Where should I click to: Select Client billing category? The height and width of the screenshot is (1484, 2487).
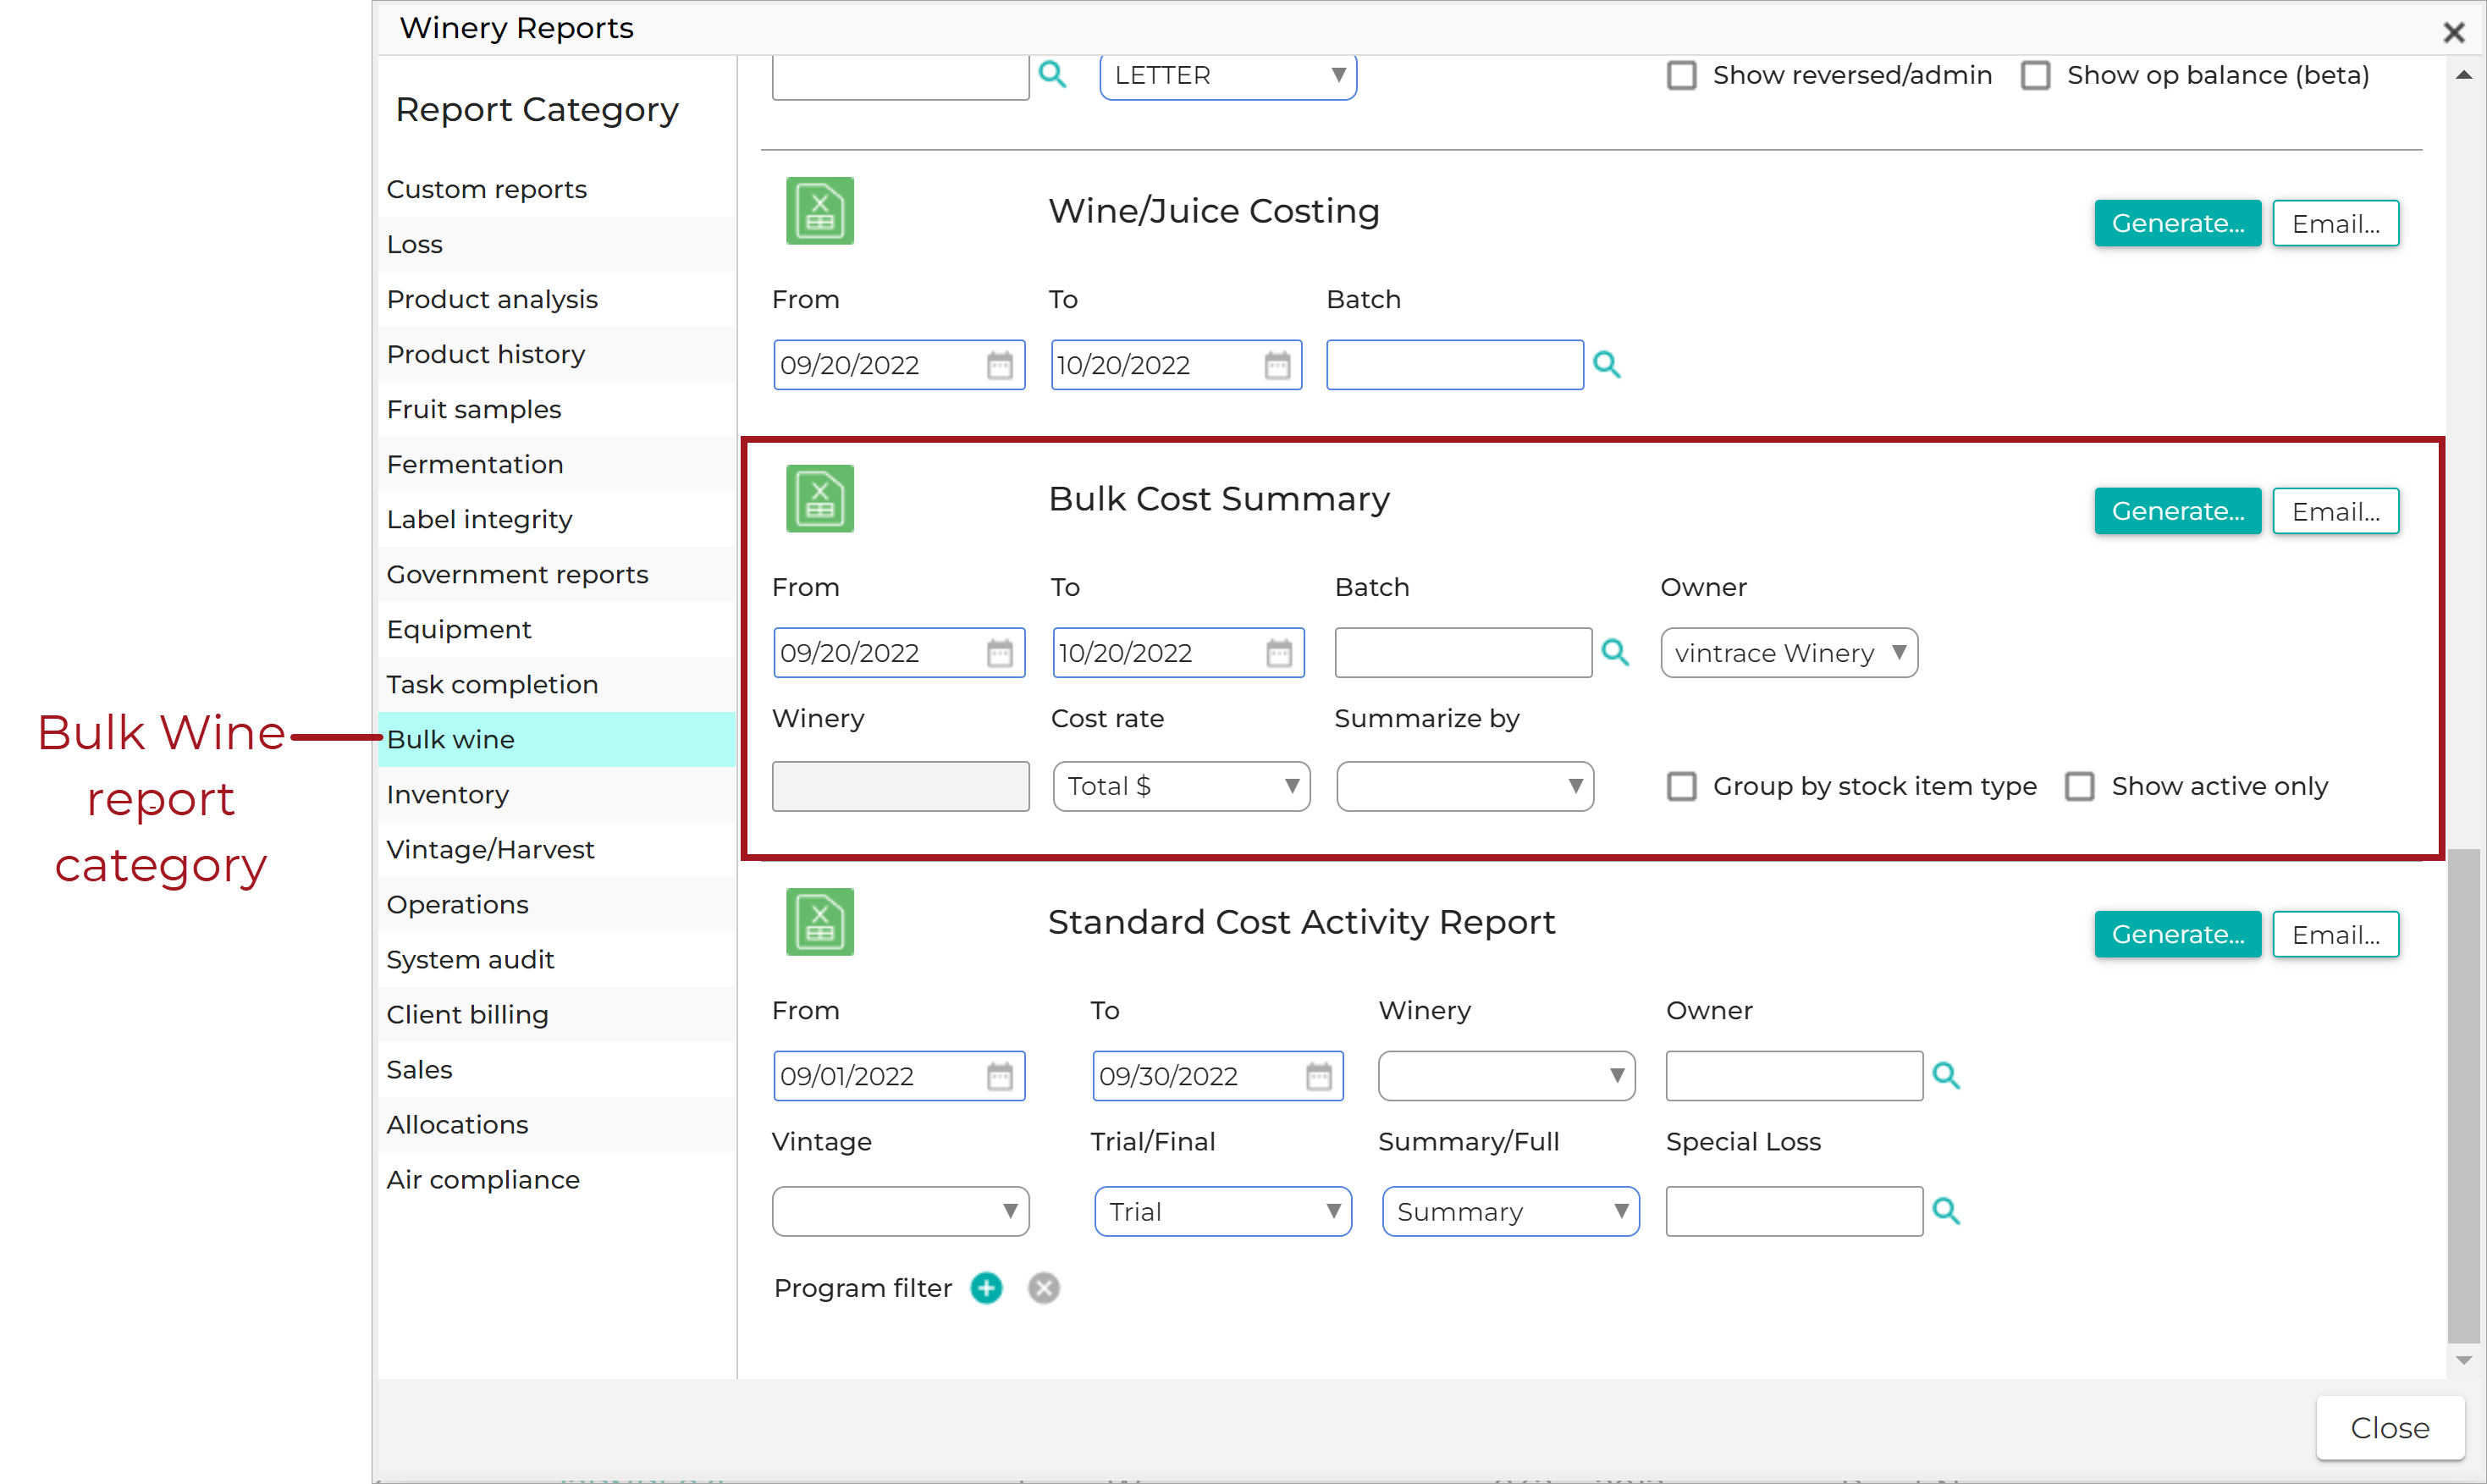557,1014
